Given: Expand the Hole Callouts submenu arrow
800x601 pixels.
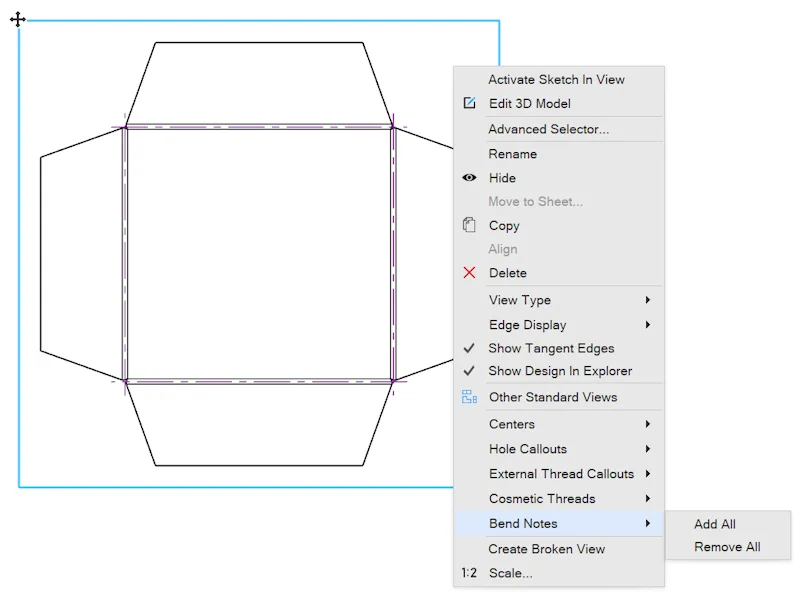Looking at the screenshot, I should tap(647, 448).
